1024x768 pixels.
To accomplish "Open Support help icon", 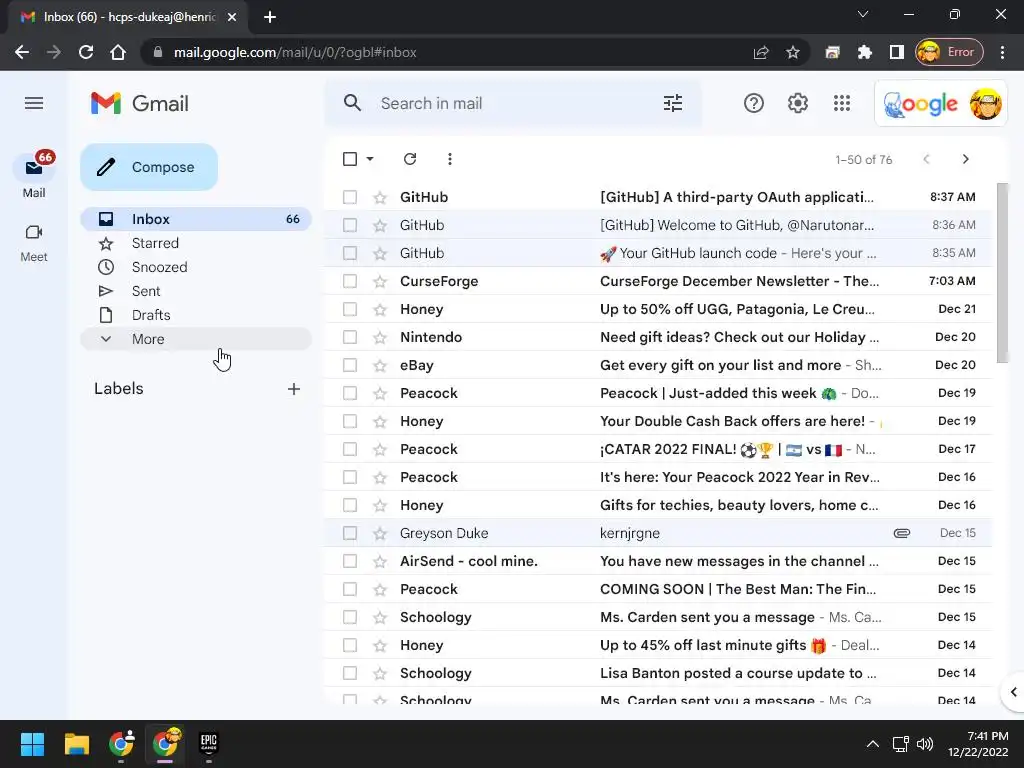I will click(x=754, y=103).
